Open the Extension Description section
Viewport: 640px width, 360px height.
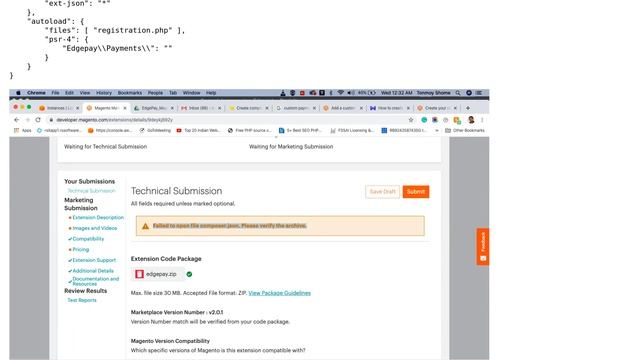coord(98,218)
